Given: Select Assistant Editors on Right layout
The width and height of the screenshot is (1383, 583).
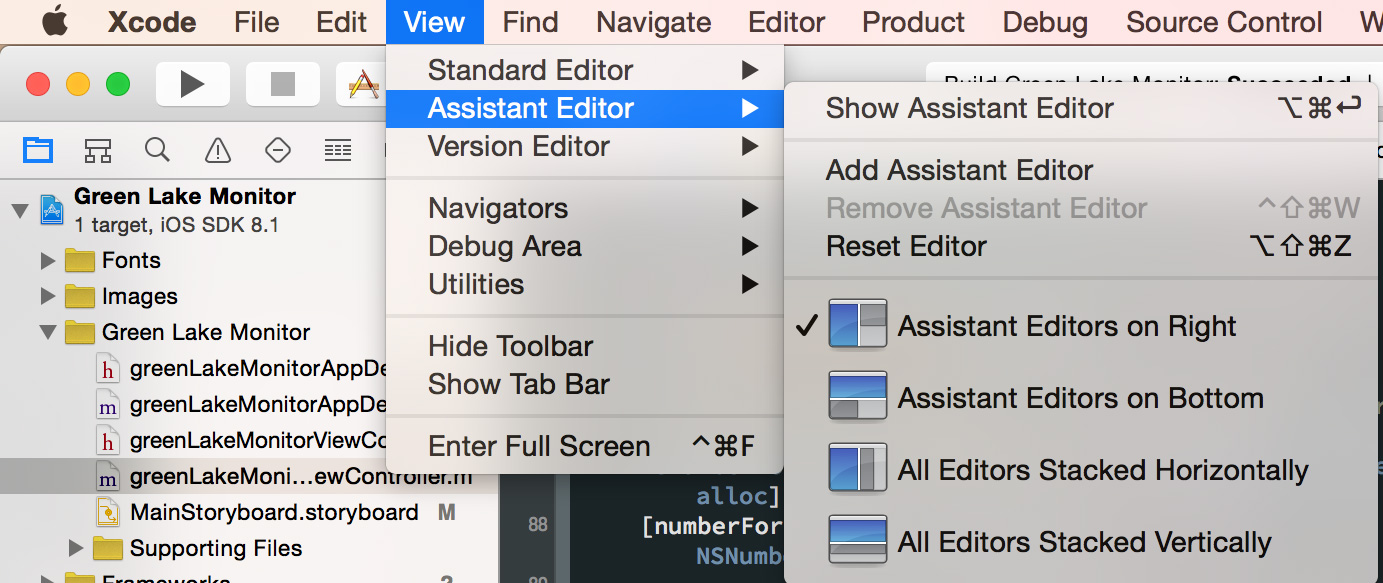Looking at the screenshot, I should [x=1066, y=326].
